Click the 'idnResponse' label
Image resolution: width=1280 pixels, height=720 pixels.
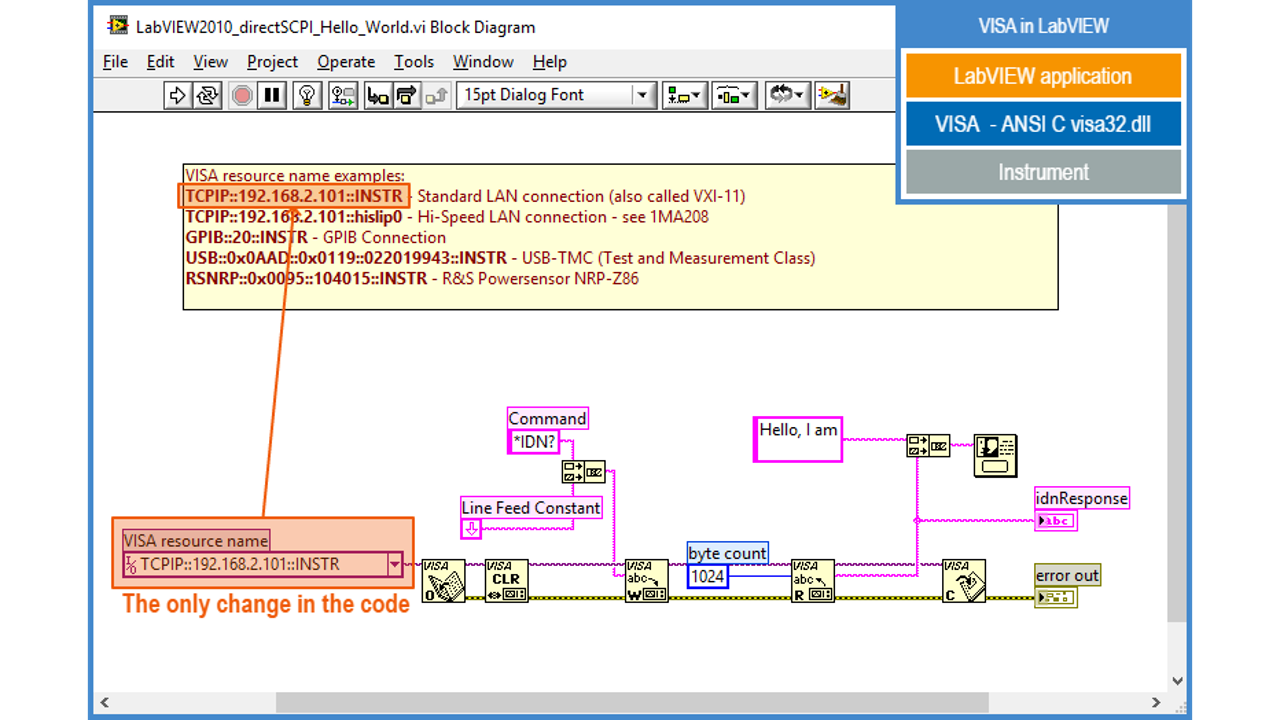coord(1082,498)
